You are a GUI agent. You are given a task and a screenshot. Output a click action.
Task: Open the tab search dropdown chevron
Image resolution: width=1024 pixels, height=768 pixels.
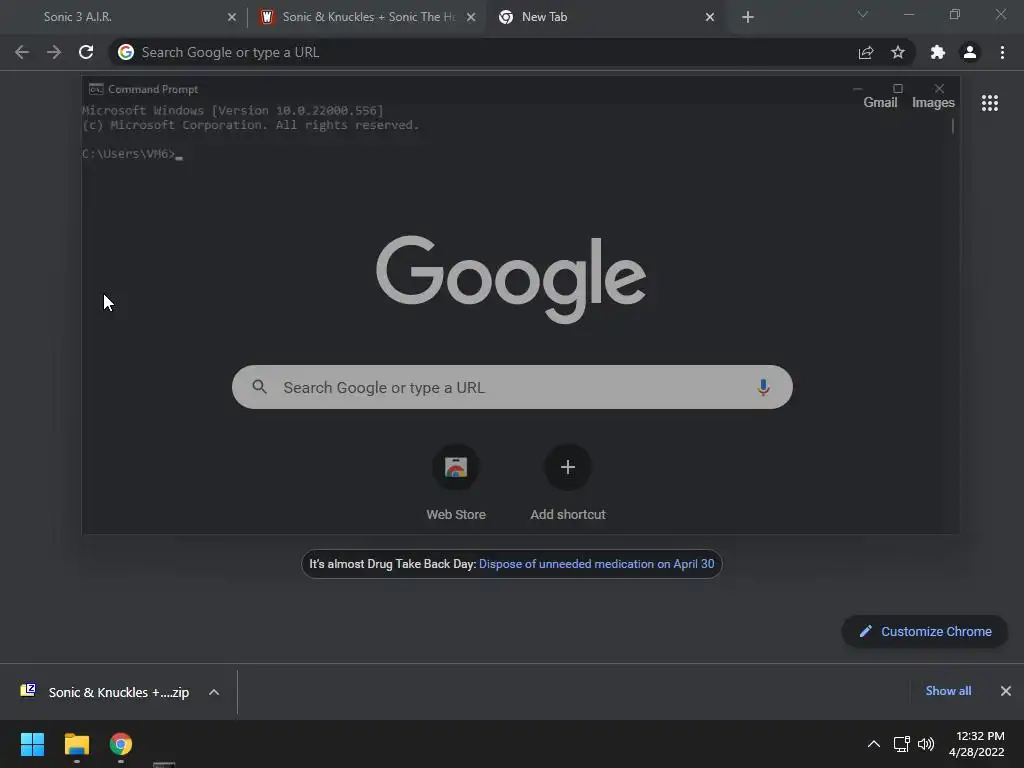863,14
